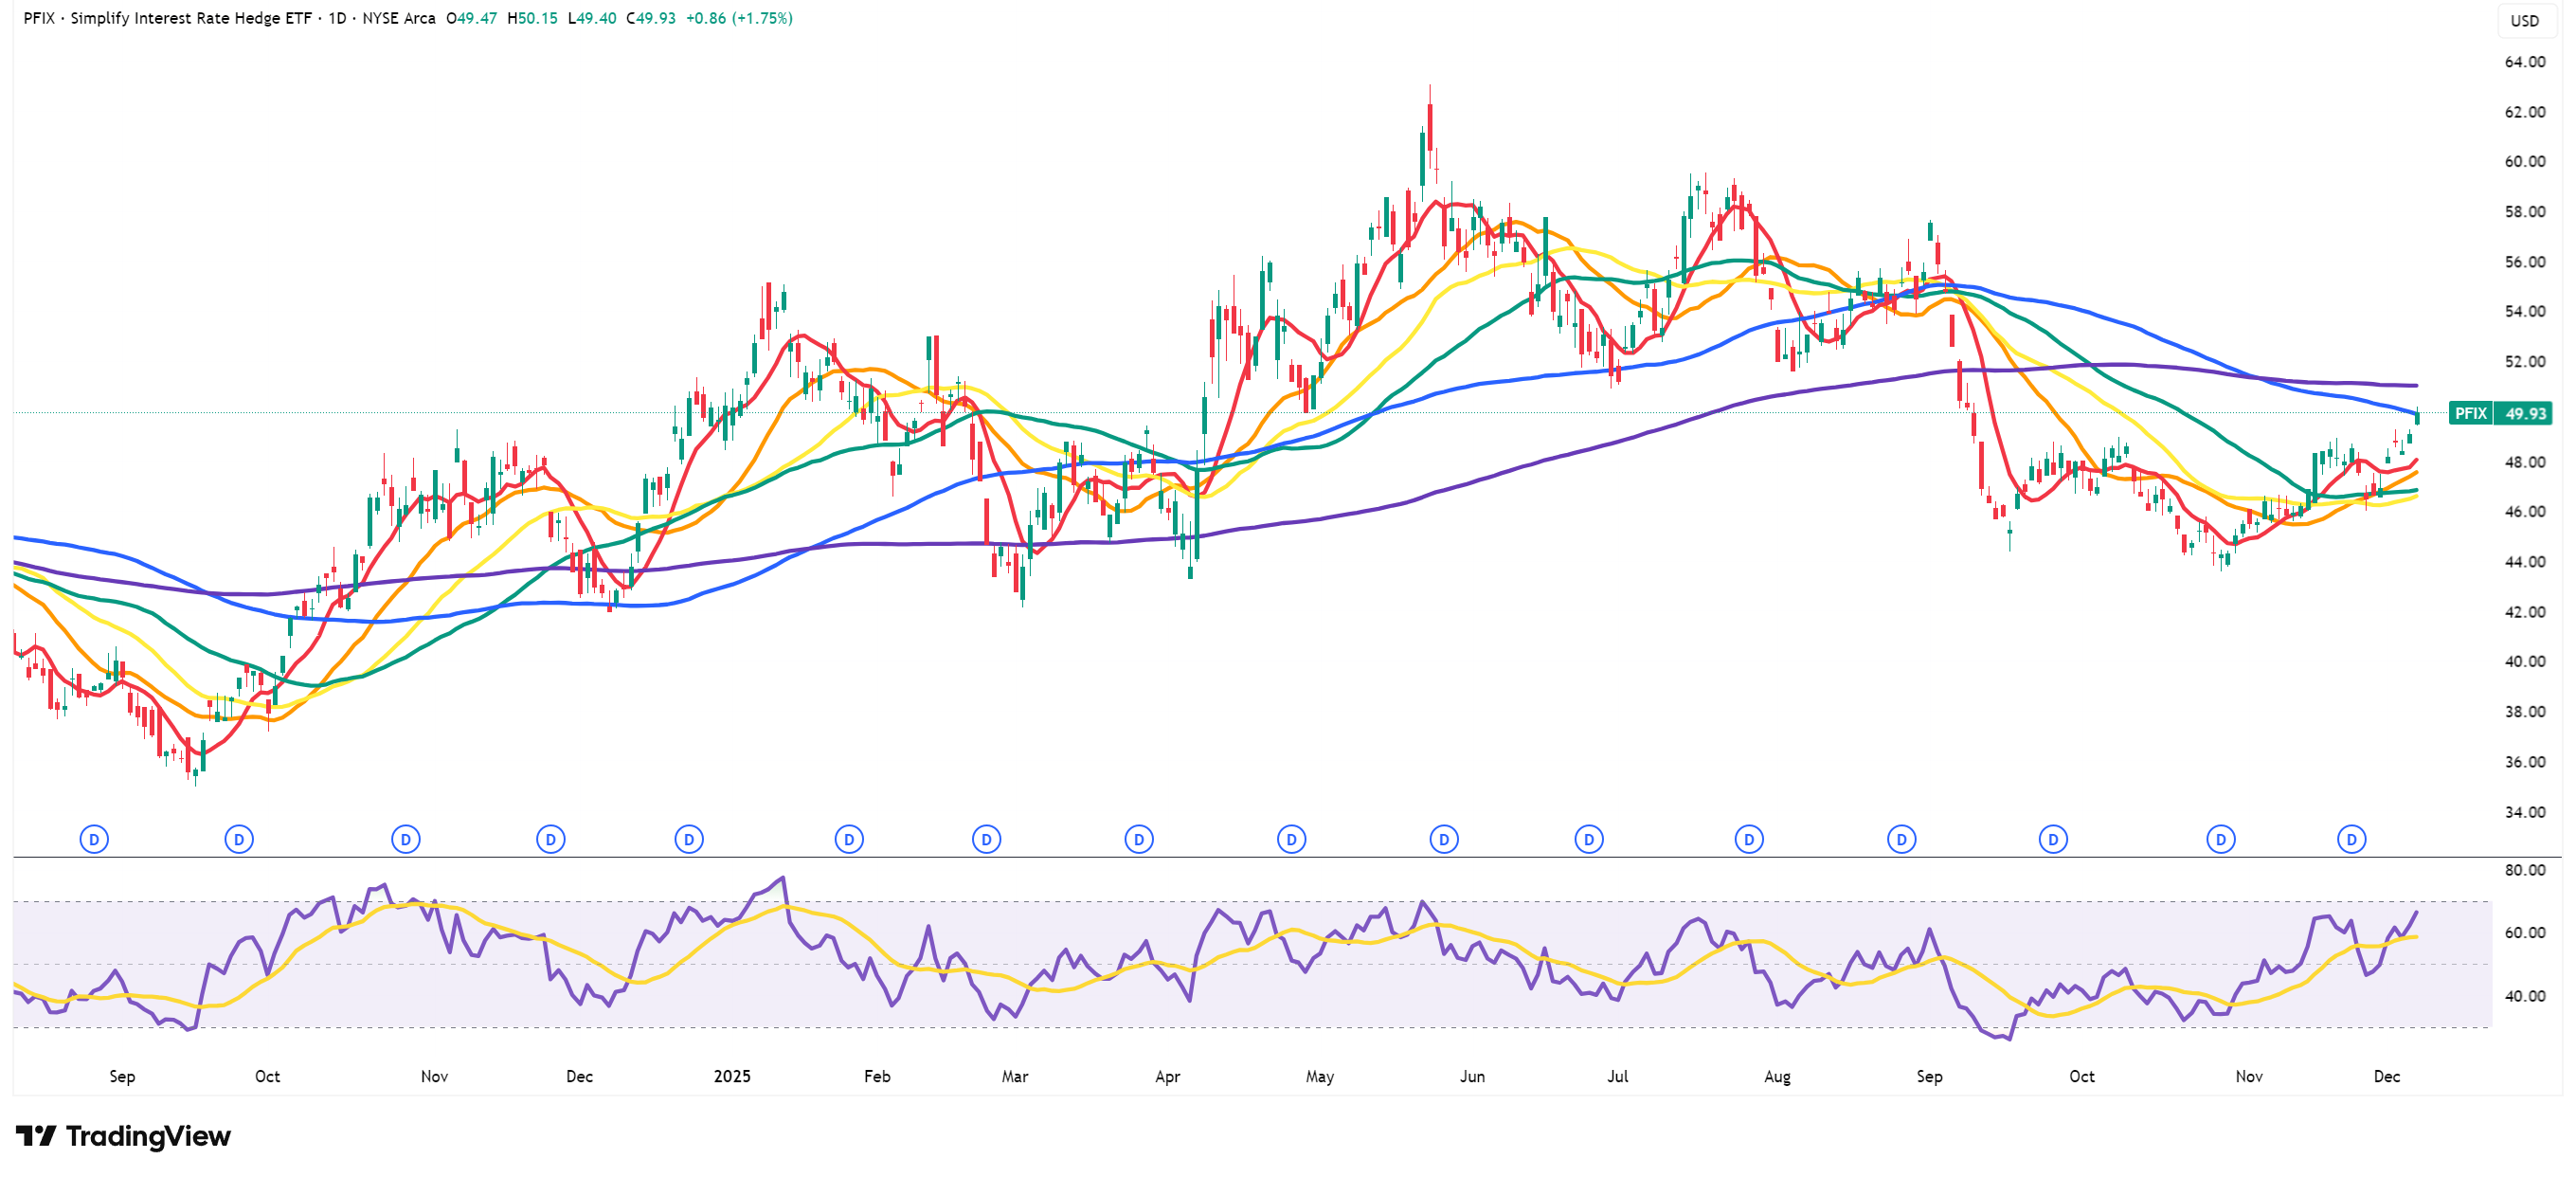Viewport: 2576px width, 1177px height.
Task: Select the dividend marker above the first Dec label
Action: (x=551, y=839)
